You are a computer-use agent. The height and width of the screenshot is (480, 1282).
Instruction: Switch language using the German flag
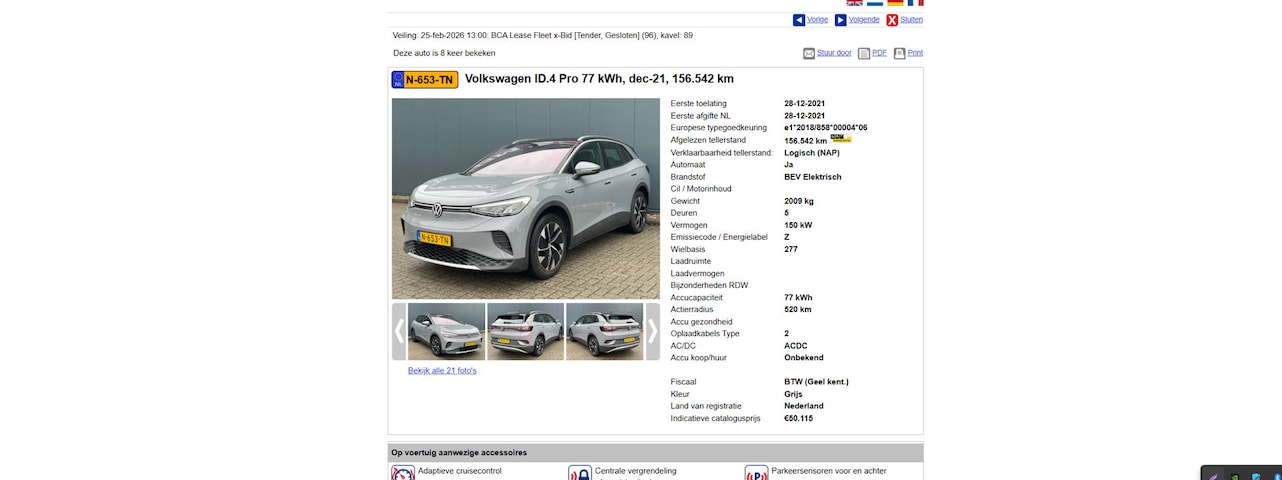[895, 3]
